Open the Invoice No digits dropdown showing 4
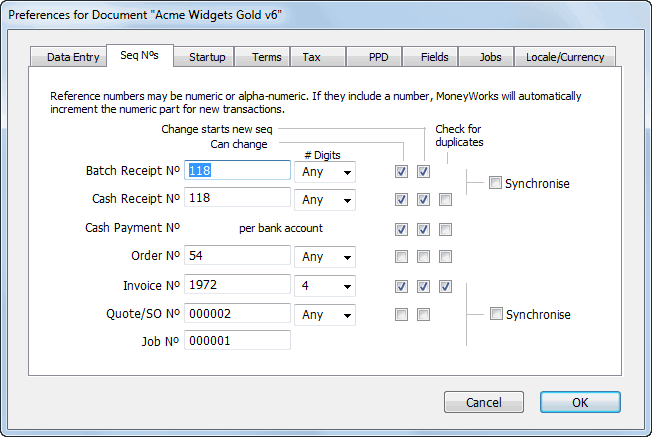 click(x=325, y=286)
